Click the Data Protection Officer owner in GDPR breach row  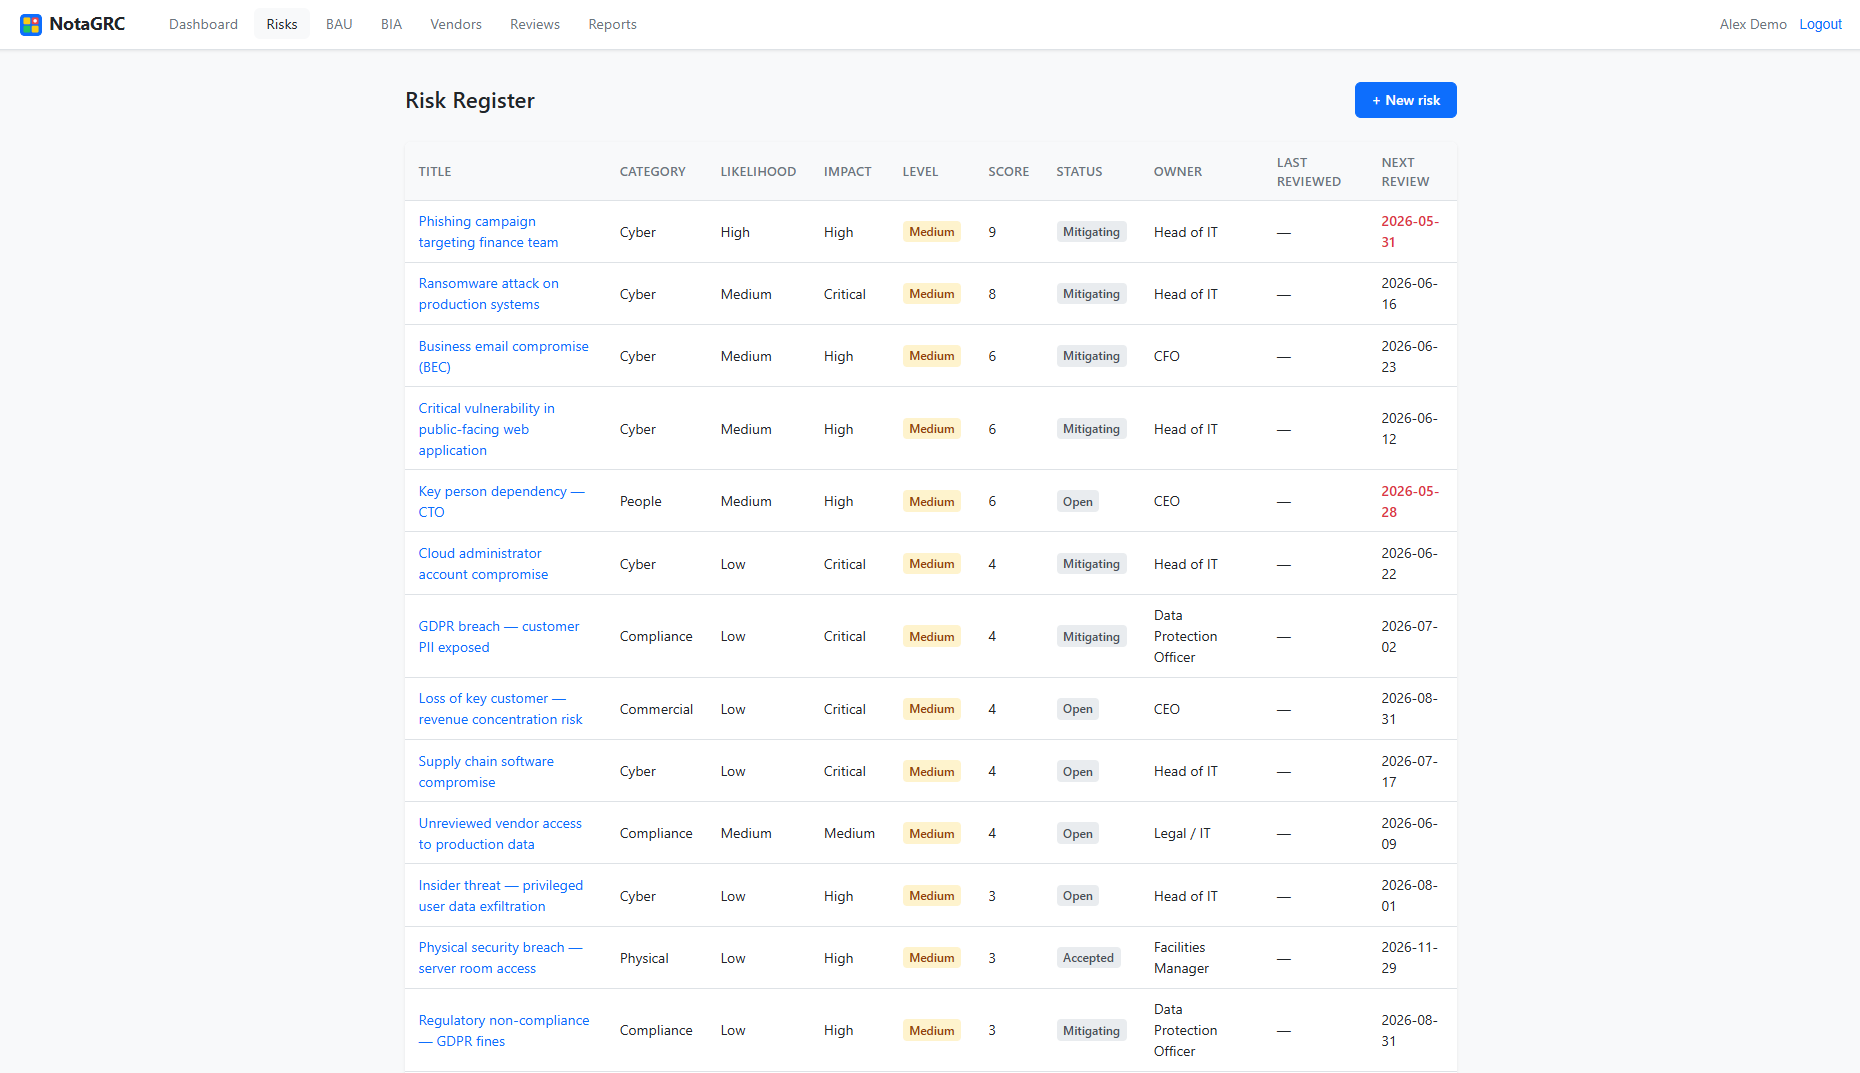[1185, 636]
